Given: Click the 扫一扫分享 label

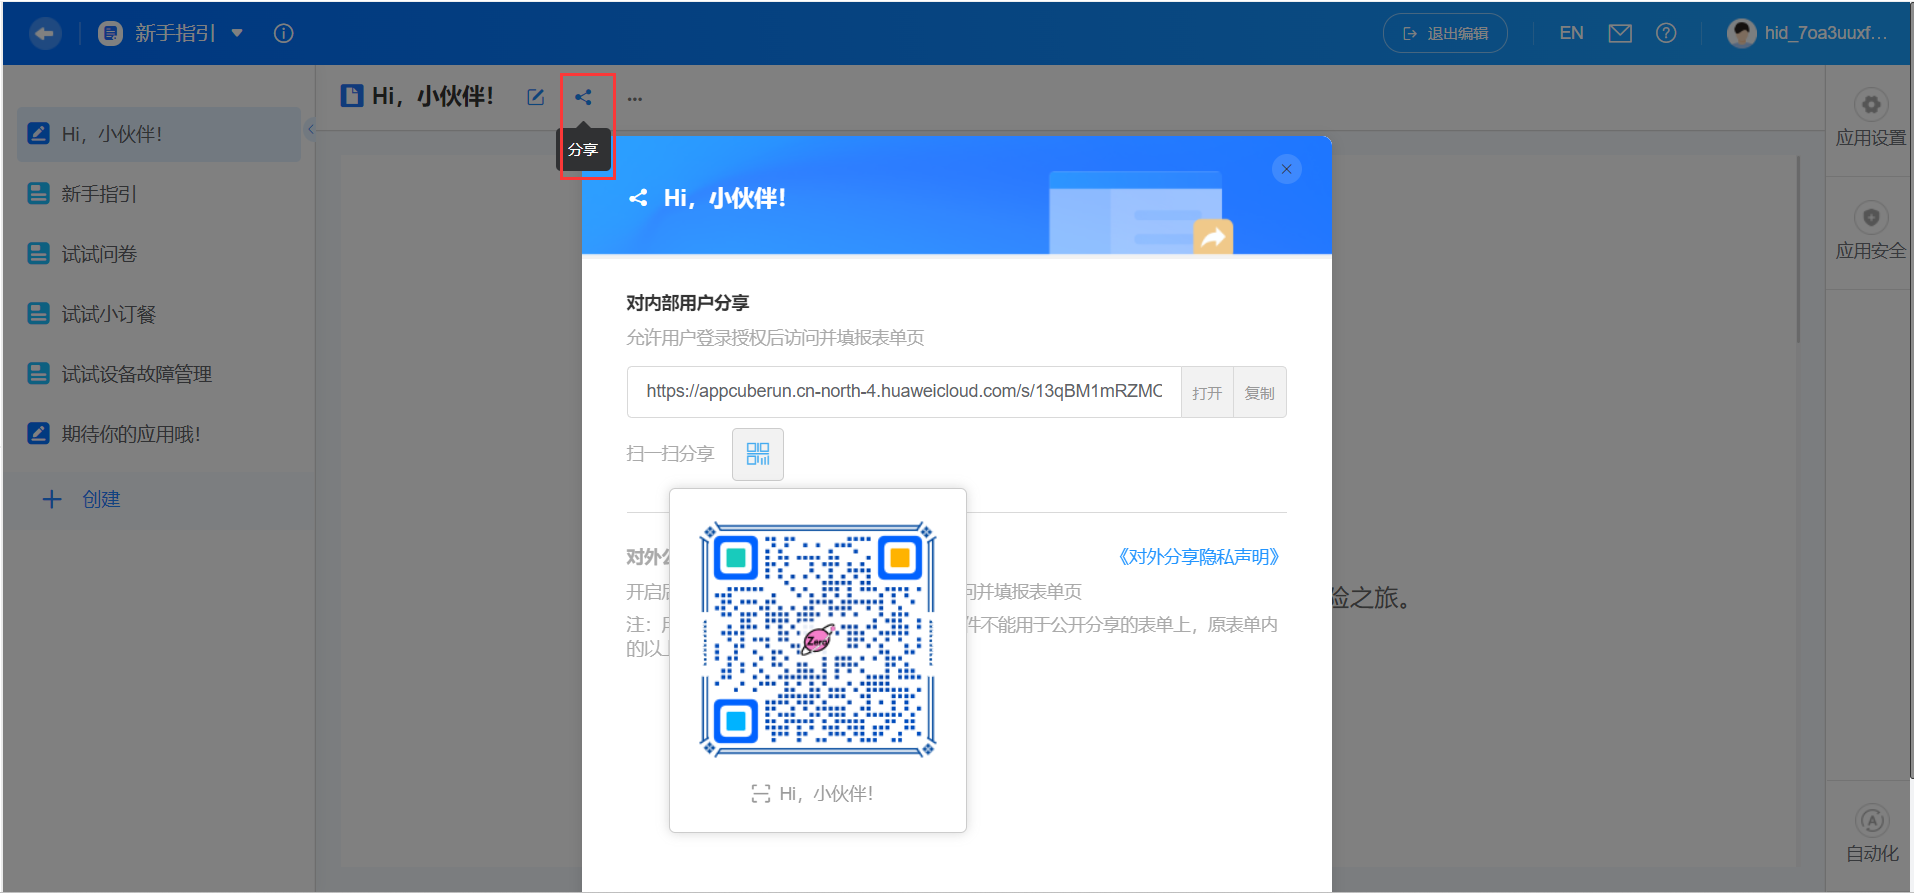Looking at the screenshot, I should [x=670, y=454].
